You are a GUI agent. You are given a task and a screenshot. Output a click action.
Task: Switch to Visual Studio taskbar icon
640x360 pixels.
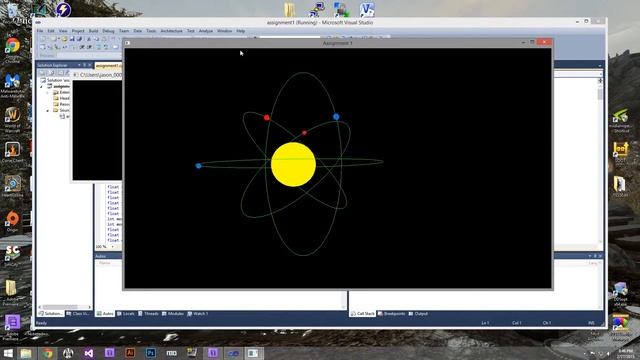click(x=89, y=353)
